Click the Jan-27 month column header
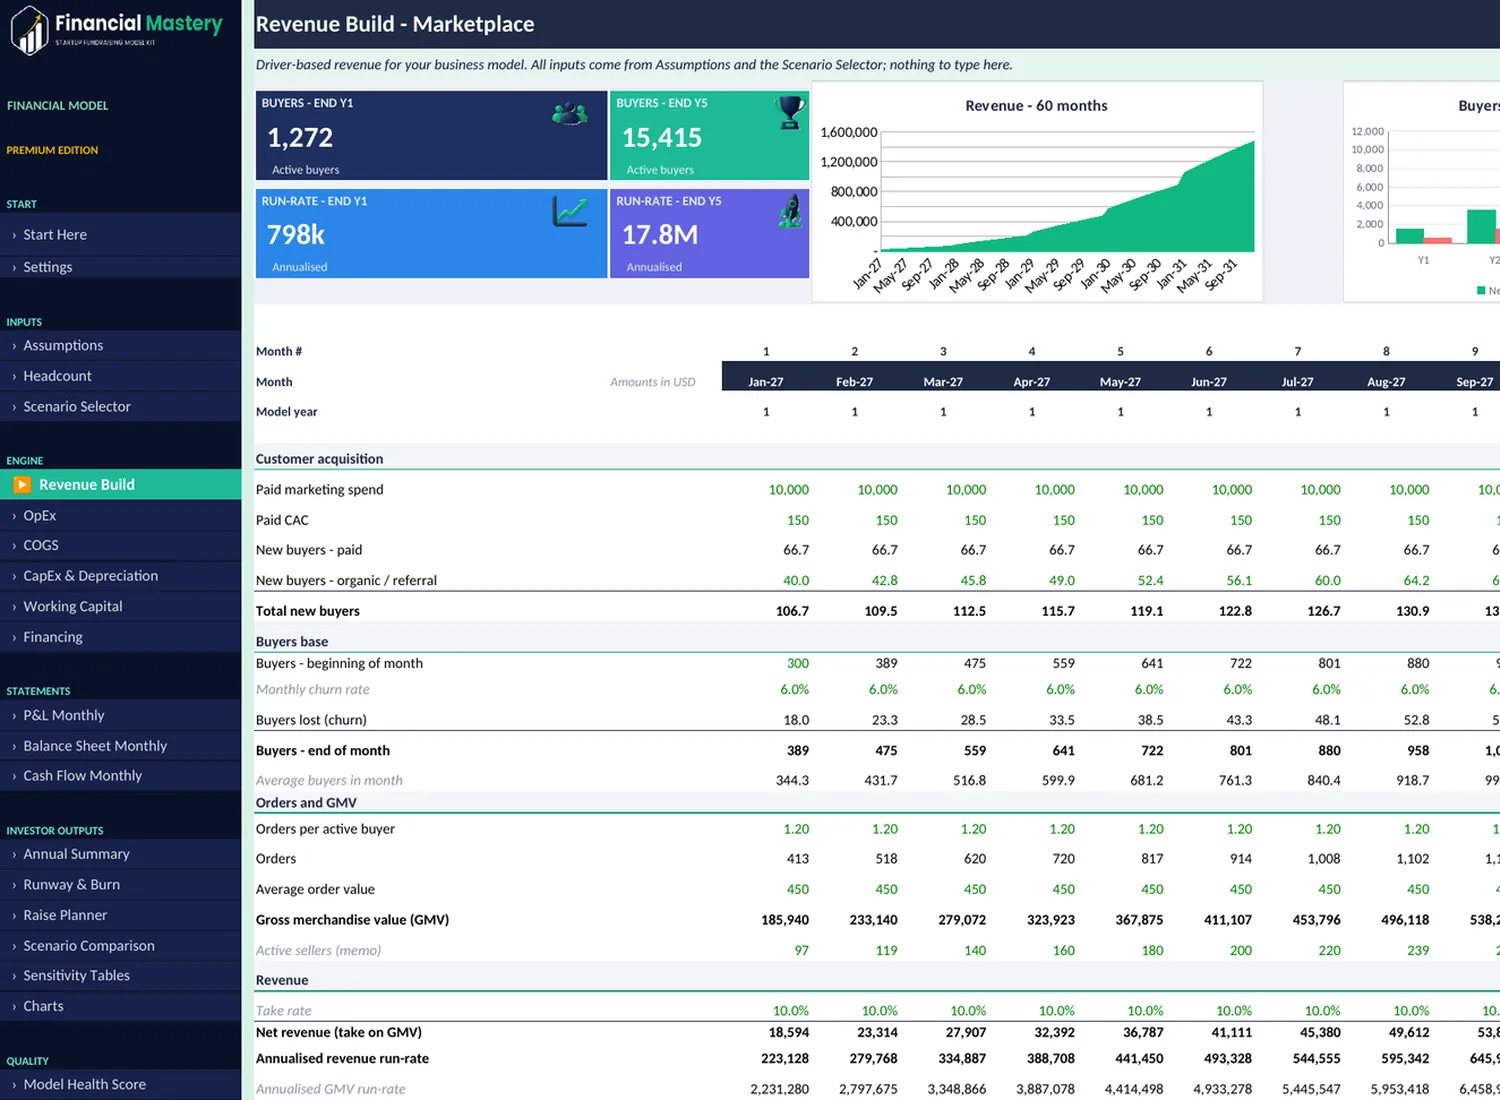1500x1100 pixels. (766, 382)
